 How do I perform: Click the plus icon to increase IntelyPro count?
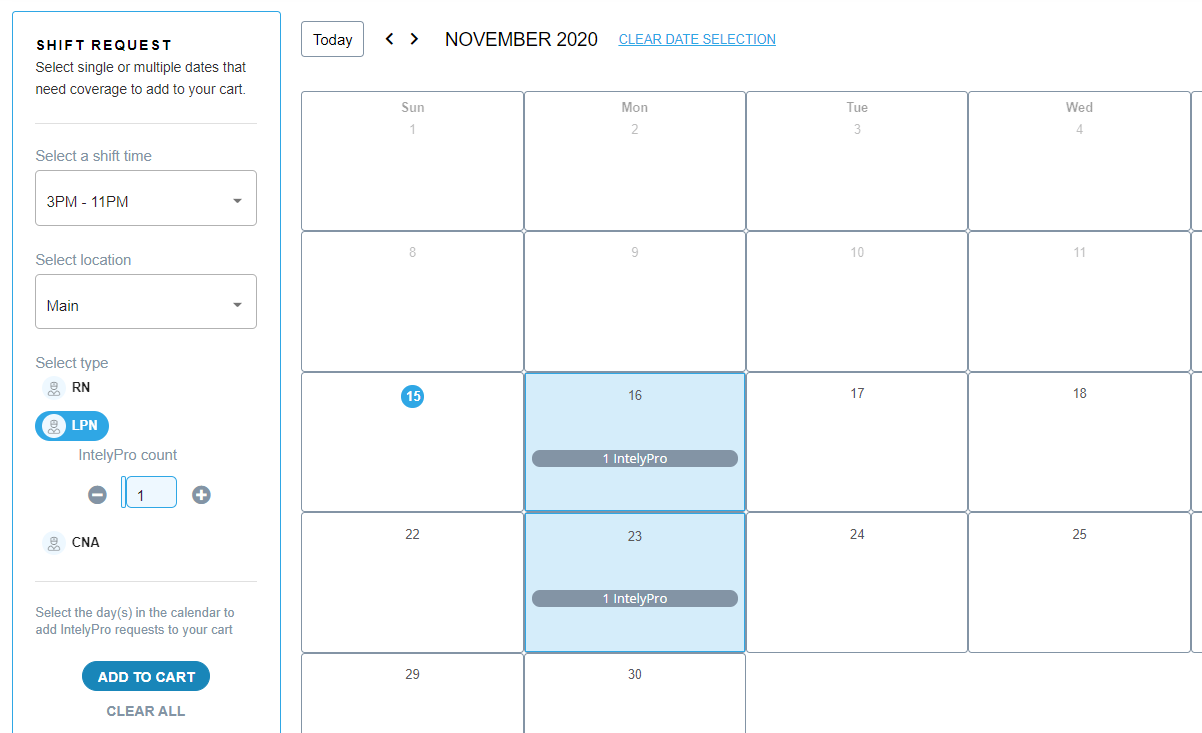201,495
